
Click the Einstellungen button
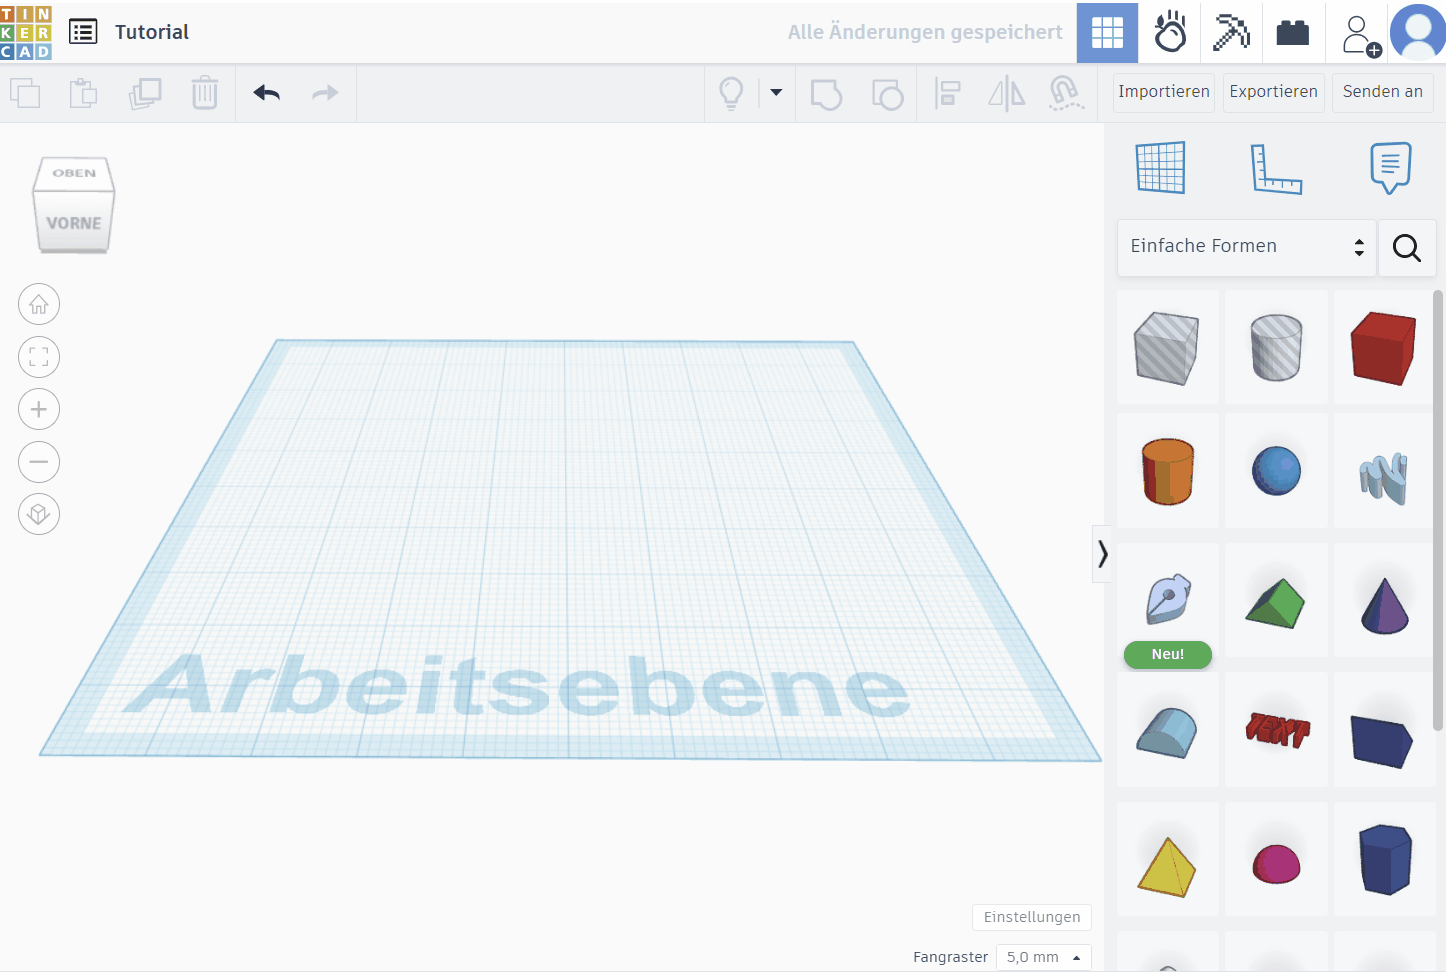(x=1032, y=917)
